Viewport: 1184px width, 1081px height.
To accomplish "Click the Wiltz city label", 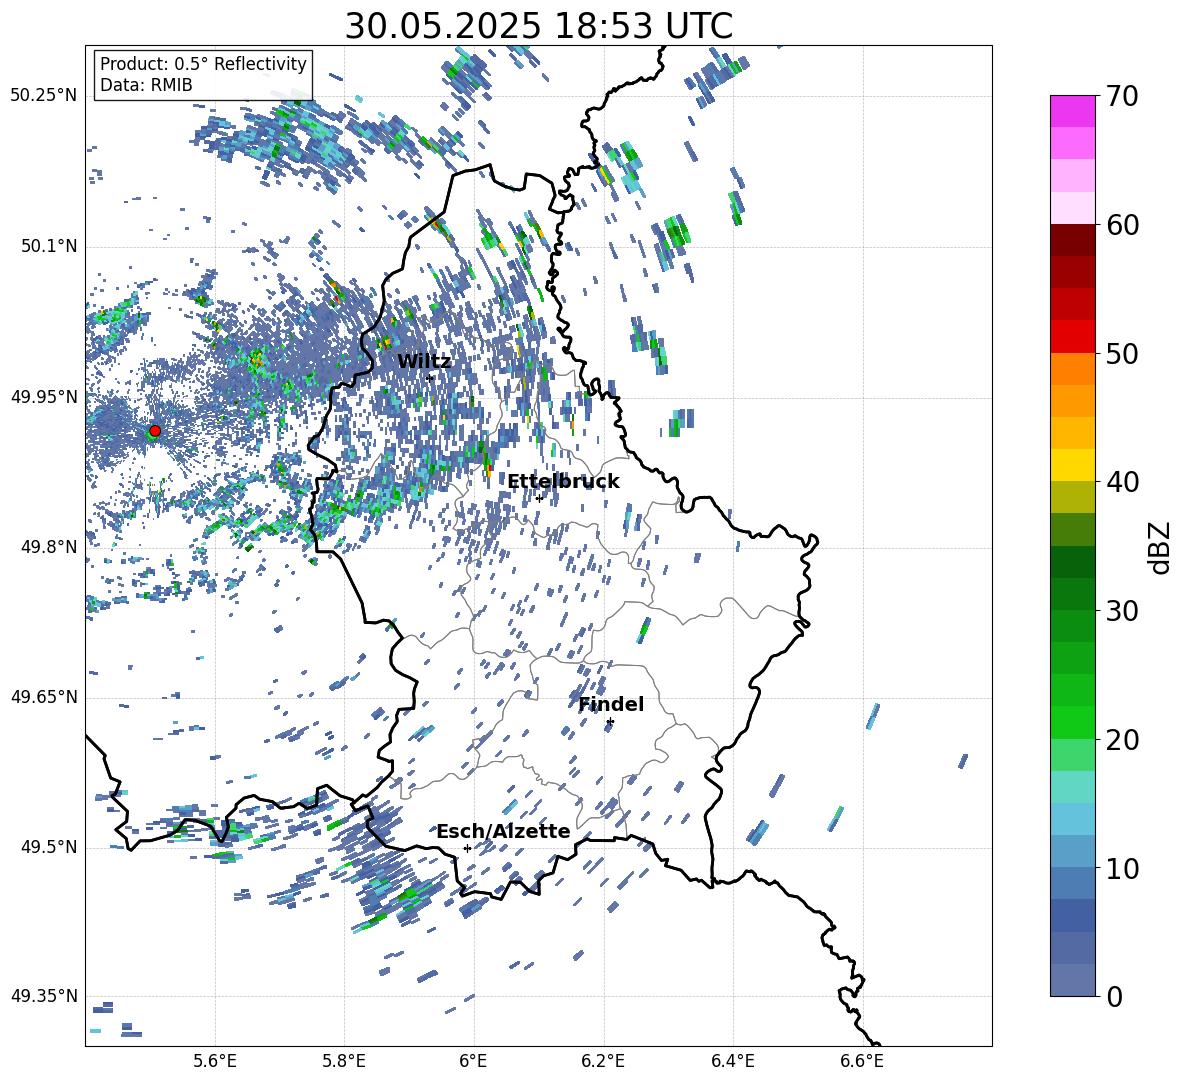I will tap(424, 362).
